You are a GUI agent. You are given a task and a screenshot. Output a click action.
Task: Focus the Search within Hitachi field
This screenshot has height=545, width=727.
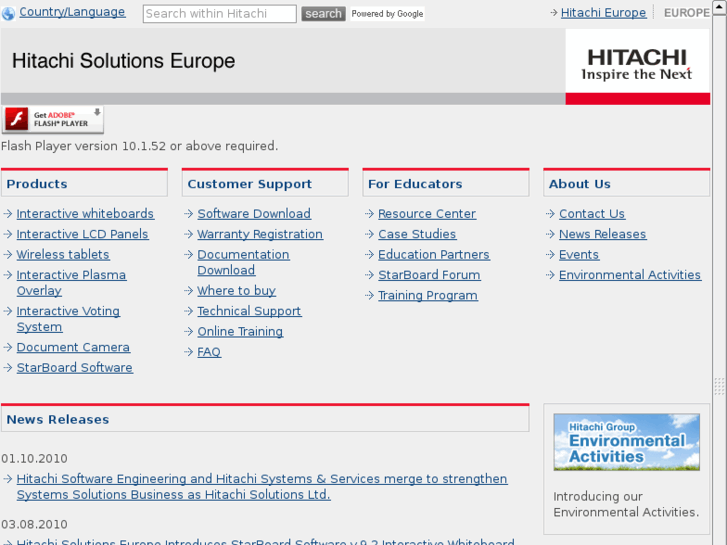coord(219,13)
